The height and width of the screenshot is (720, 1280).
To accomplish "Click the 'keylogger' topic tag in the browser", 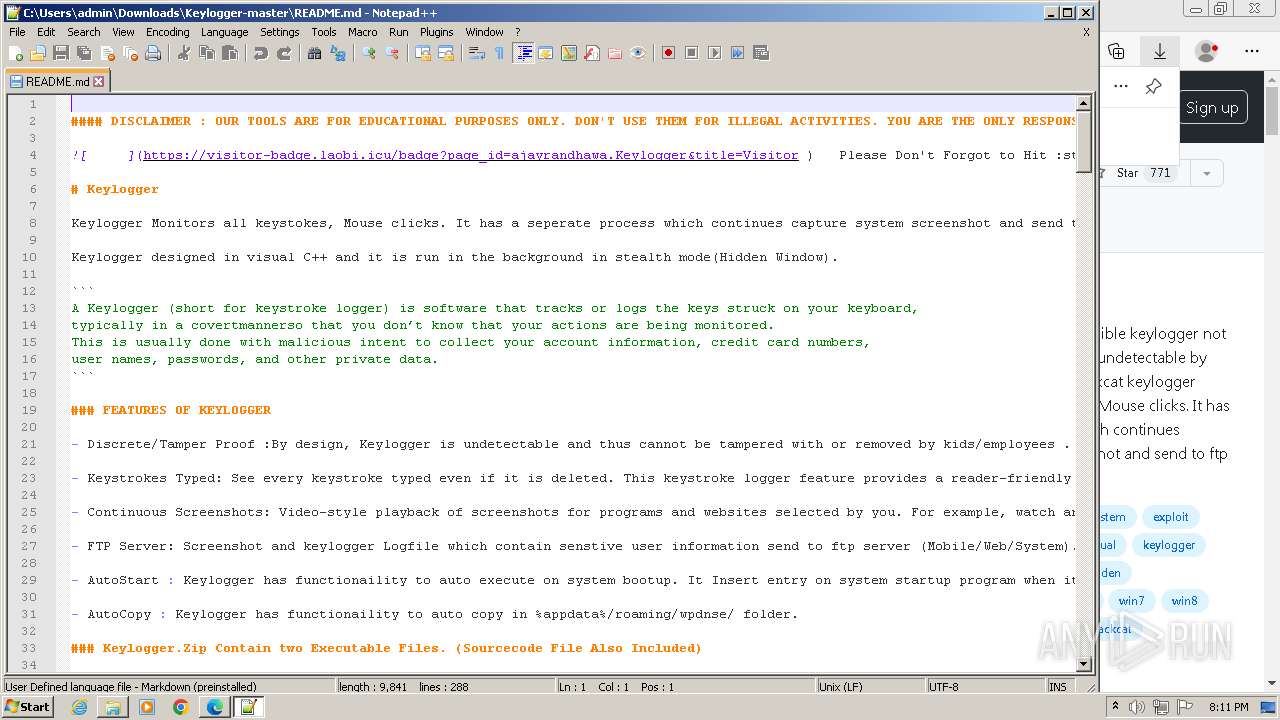I will click(x=1169, y=545).
